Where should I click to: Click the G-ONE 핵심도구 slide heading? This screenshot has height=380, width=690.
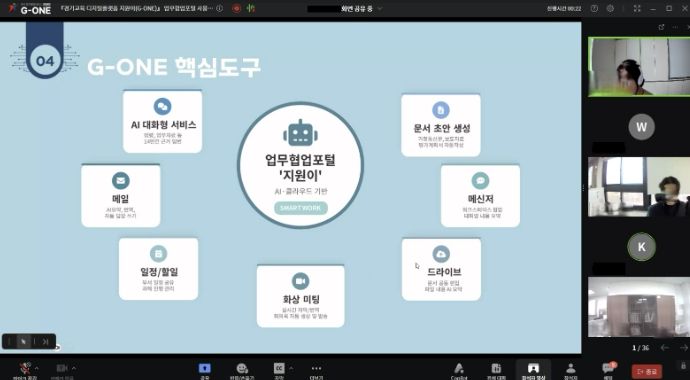(174, 67)
